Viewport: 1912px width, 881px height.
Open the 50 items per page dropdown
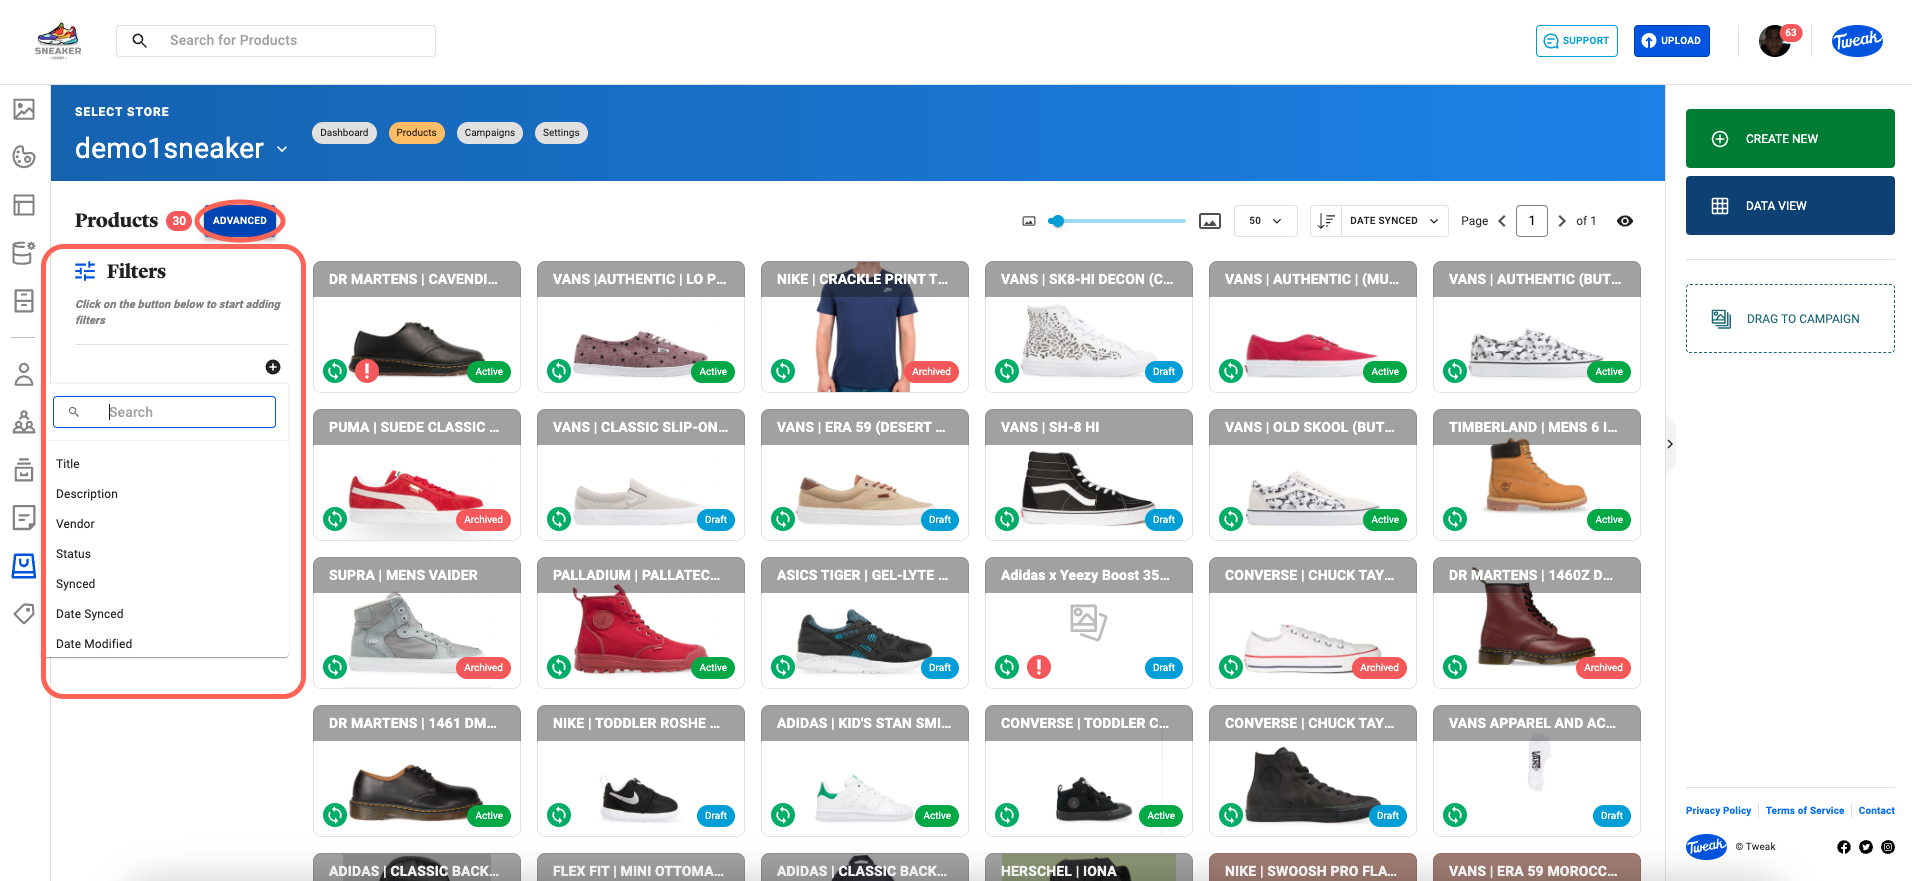click(x=1265, y=221)
